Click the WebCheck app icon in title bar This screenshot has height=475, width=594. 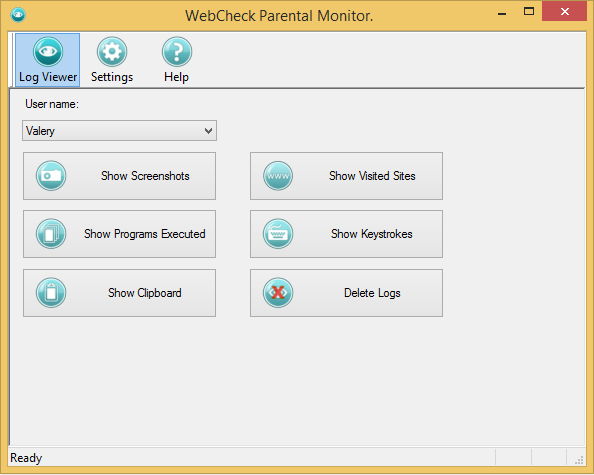[18, 15]
